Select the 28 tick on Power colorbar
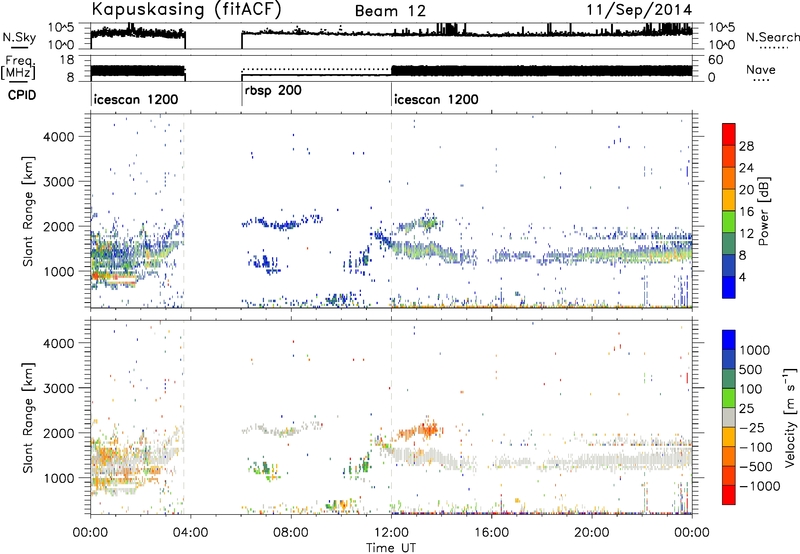Image resolution: width=800 pixels, height=554 pixels. [x=746, y=146]
